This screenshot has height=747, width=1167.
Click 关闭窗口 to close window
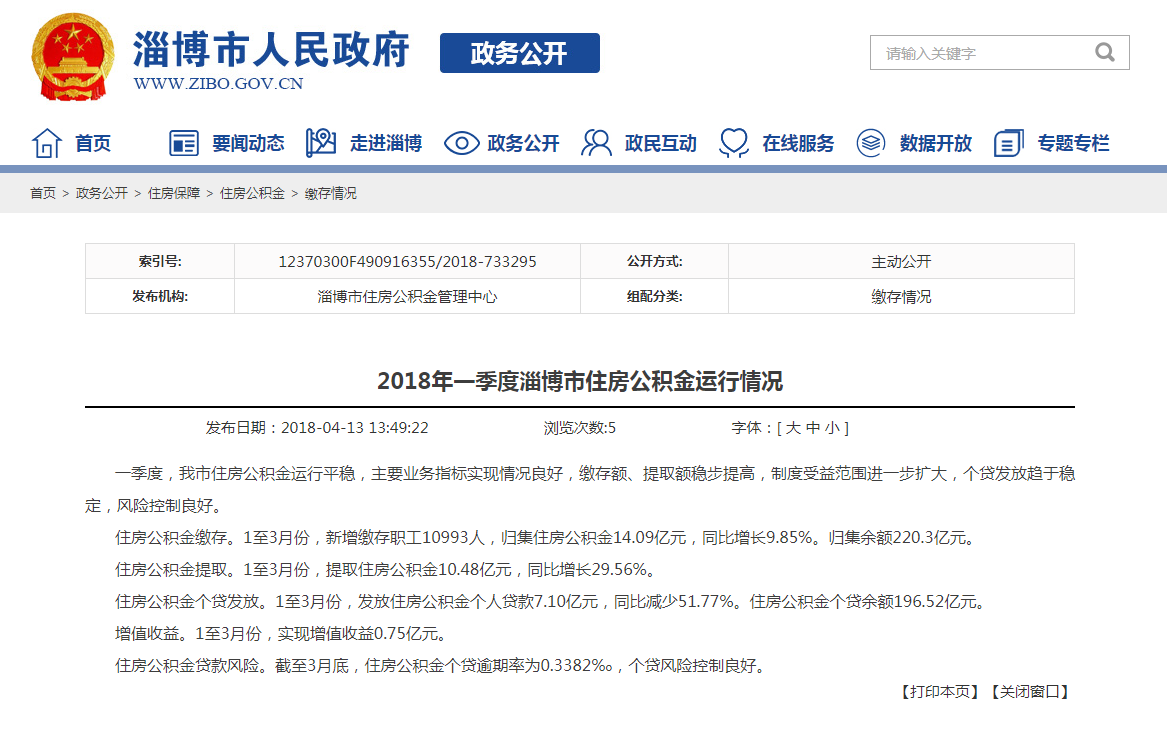point(1029,692)
